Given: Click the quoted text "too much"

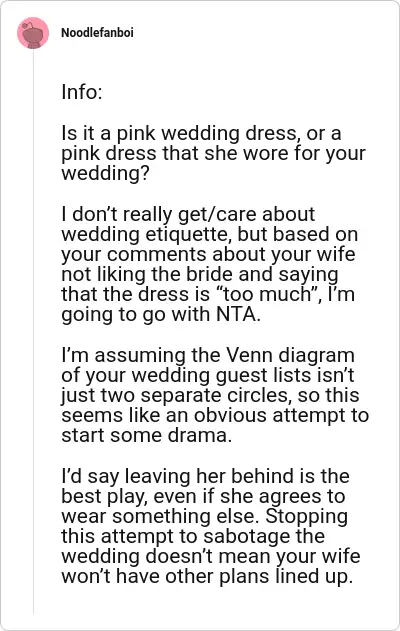Looking at the screenshot, I should click(268, 294).
